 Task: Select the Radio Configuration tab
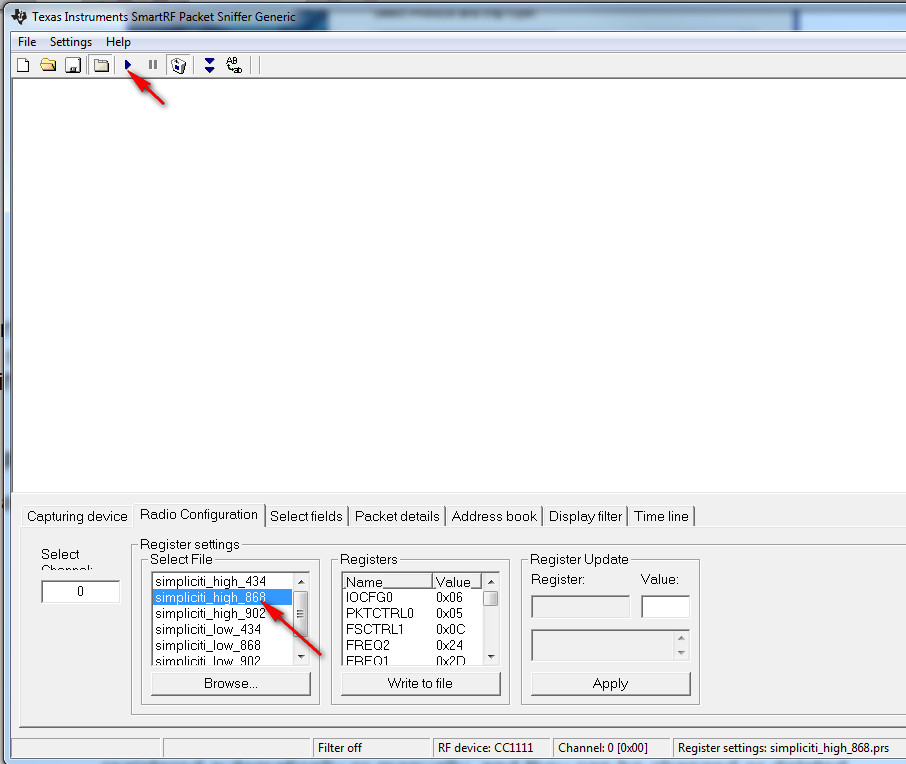(199, 514)
